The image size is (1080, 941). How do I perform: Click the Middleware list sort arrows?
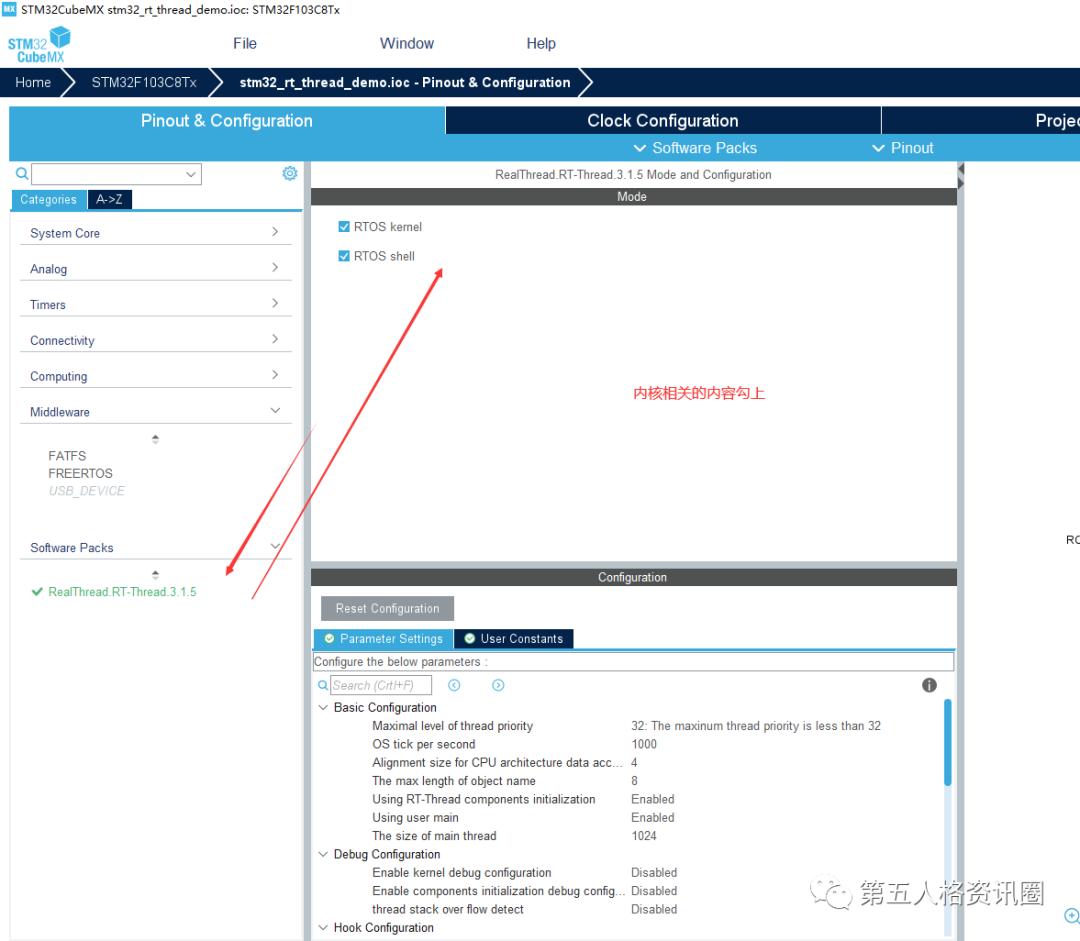tap(156, 439)
